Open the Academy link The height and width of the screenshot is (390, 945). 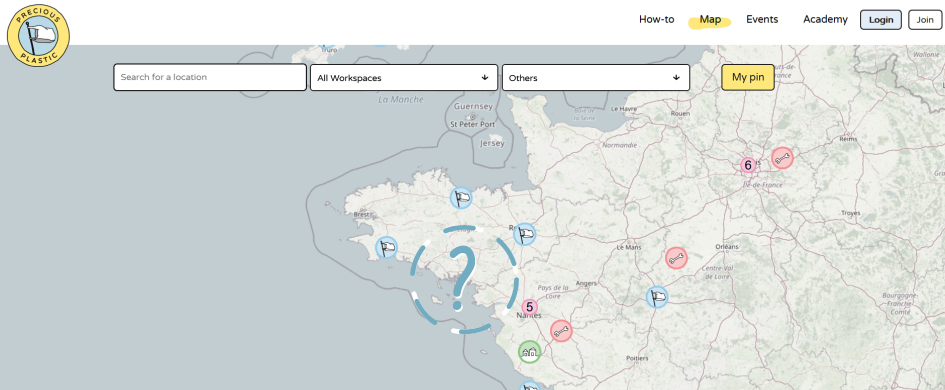(x=825, y=19)
